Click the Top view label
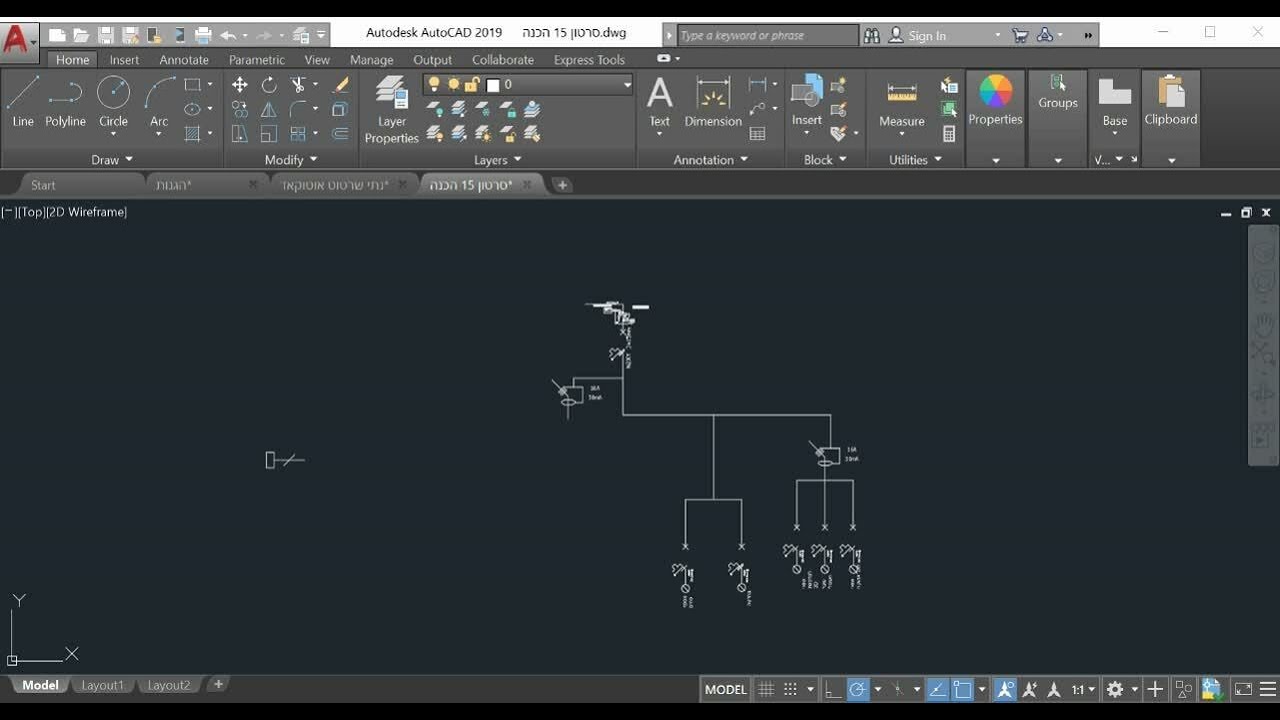1280x720 pixels. (x=32, y=212)
